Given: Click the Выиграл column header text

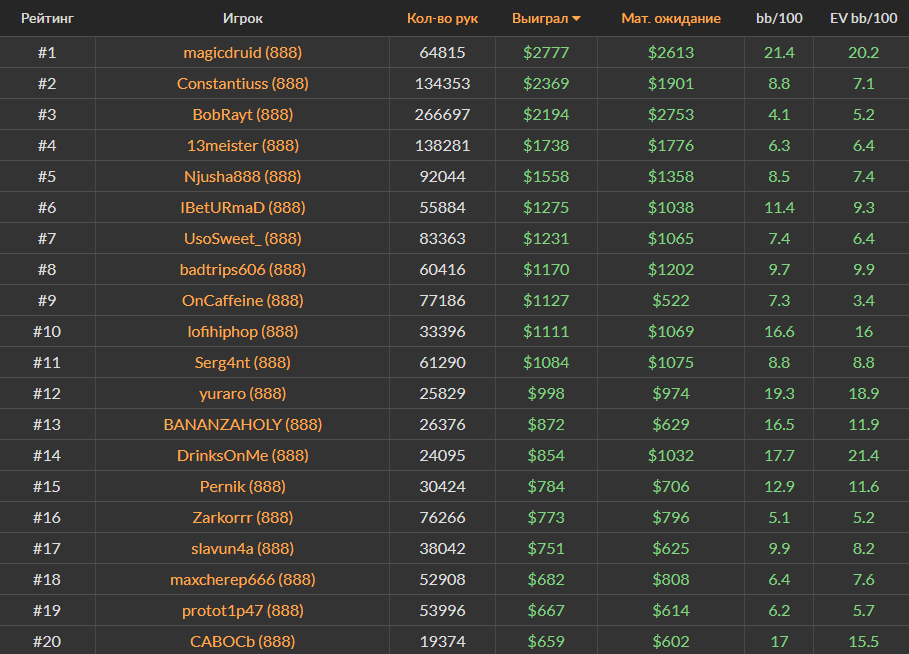Looking at the screenshot, I should coord(539,18).
